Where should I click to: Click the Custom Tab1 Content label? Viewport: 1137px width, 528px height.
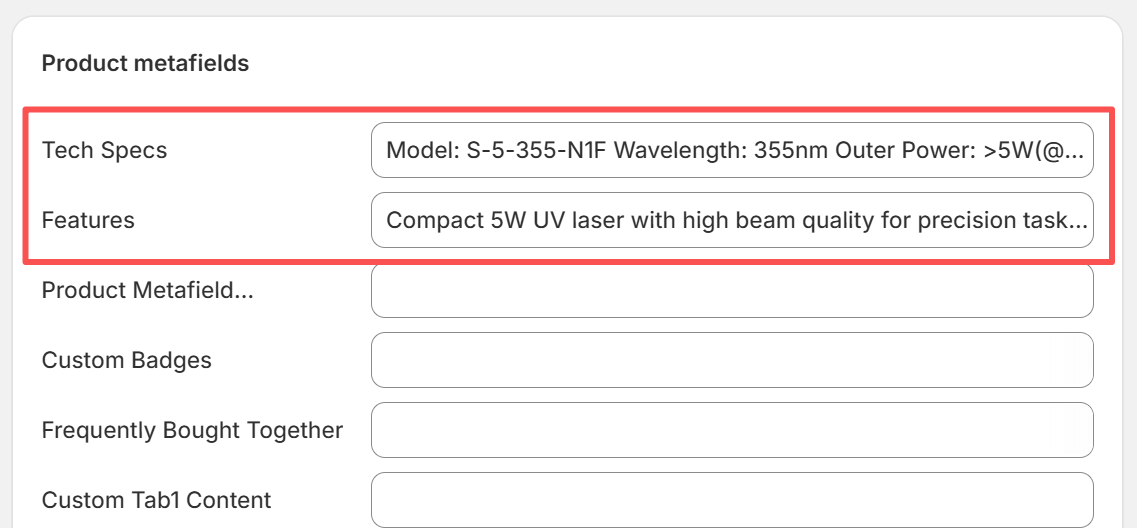(x=156, y=499)
